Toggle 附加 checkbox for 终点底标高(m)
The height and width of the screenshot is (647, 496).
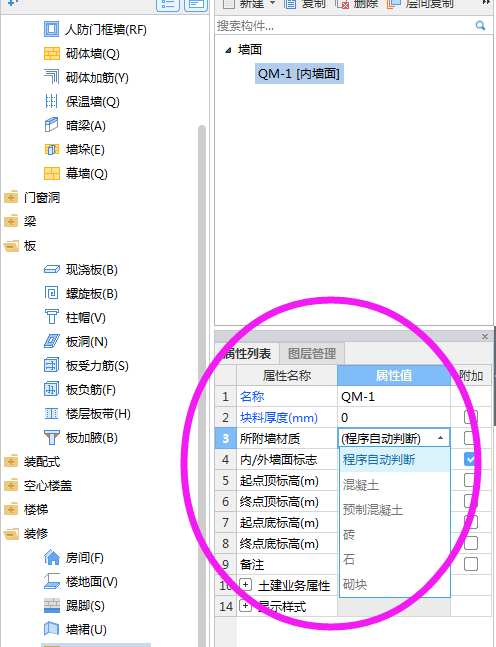click(471, 543)
